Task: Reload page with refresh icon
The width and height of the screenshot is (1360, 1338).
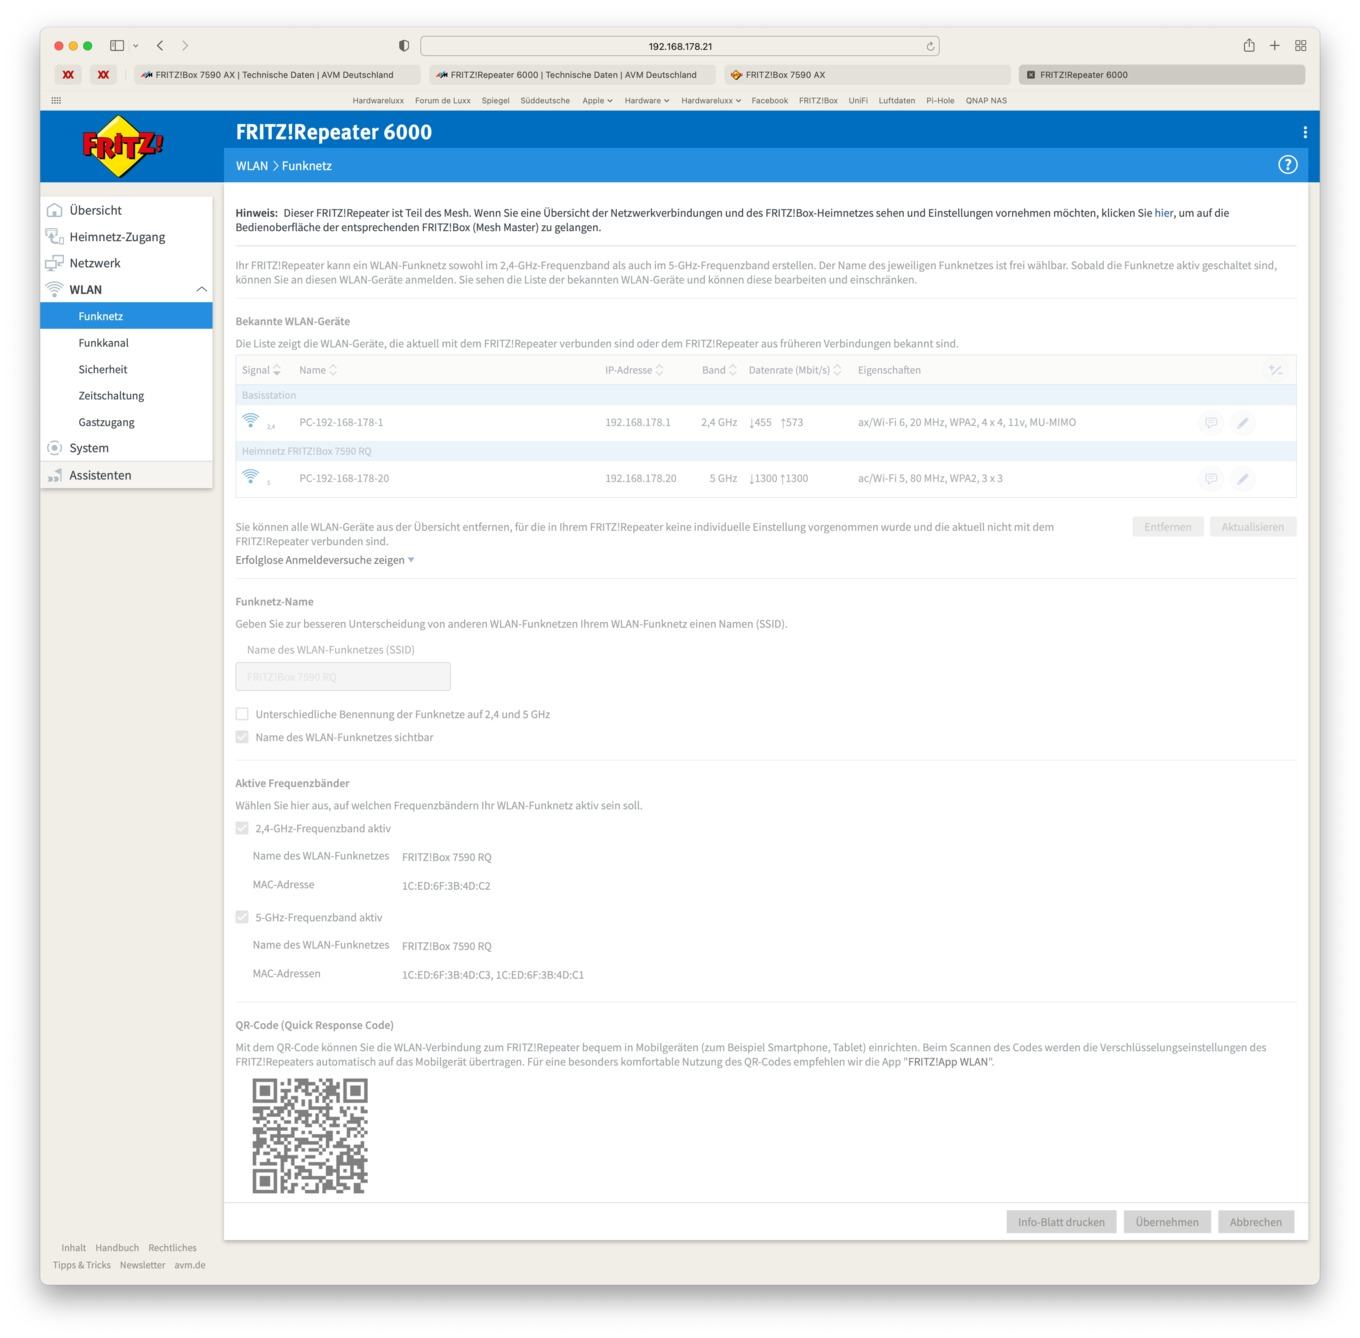Action: (x=930, y=46)
